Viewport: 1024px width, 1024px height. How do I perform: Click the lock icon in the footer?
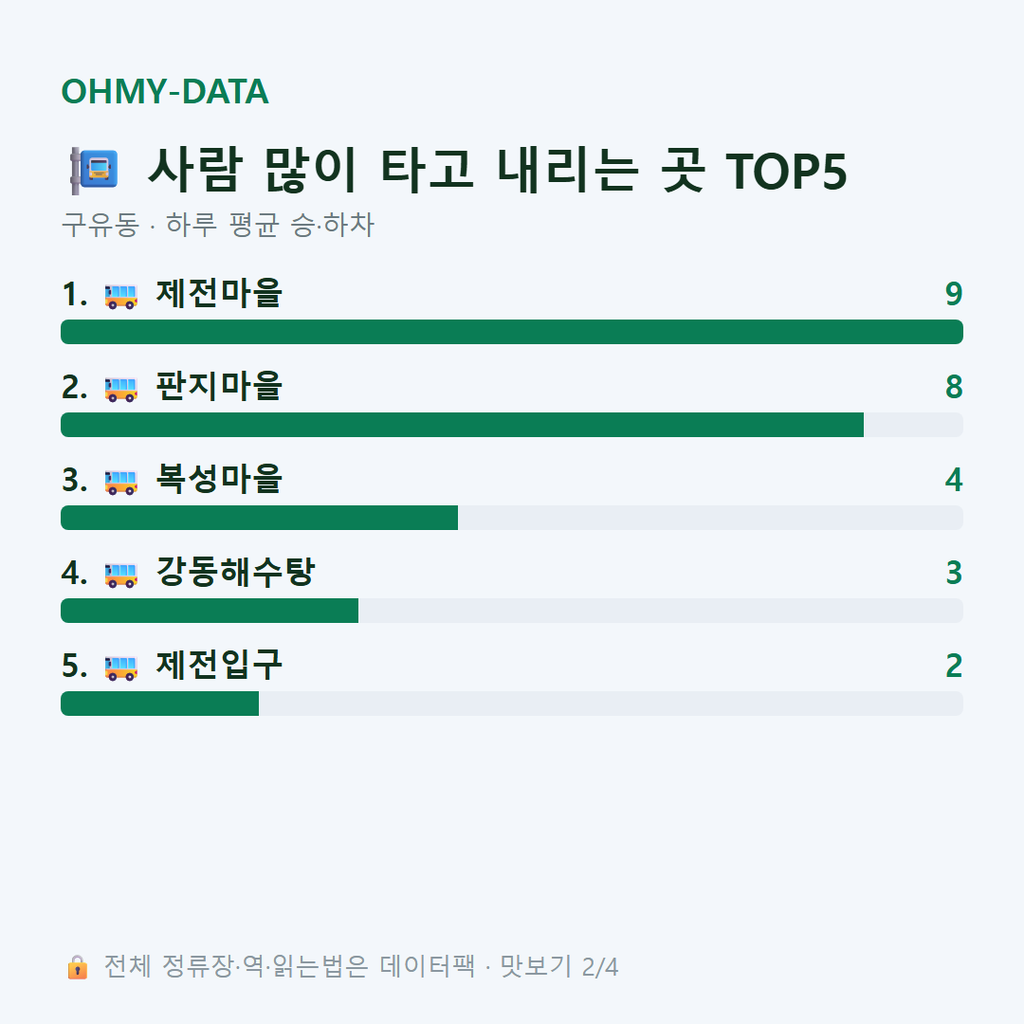(x=77, y=967)
